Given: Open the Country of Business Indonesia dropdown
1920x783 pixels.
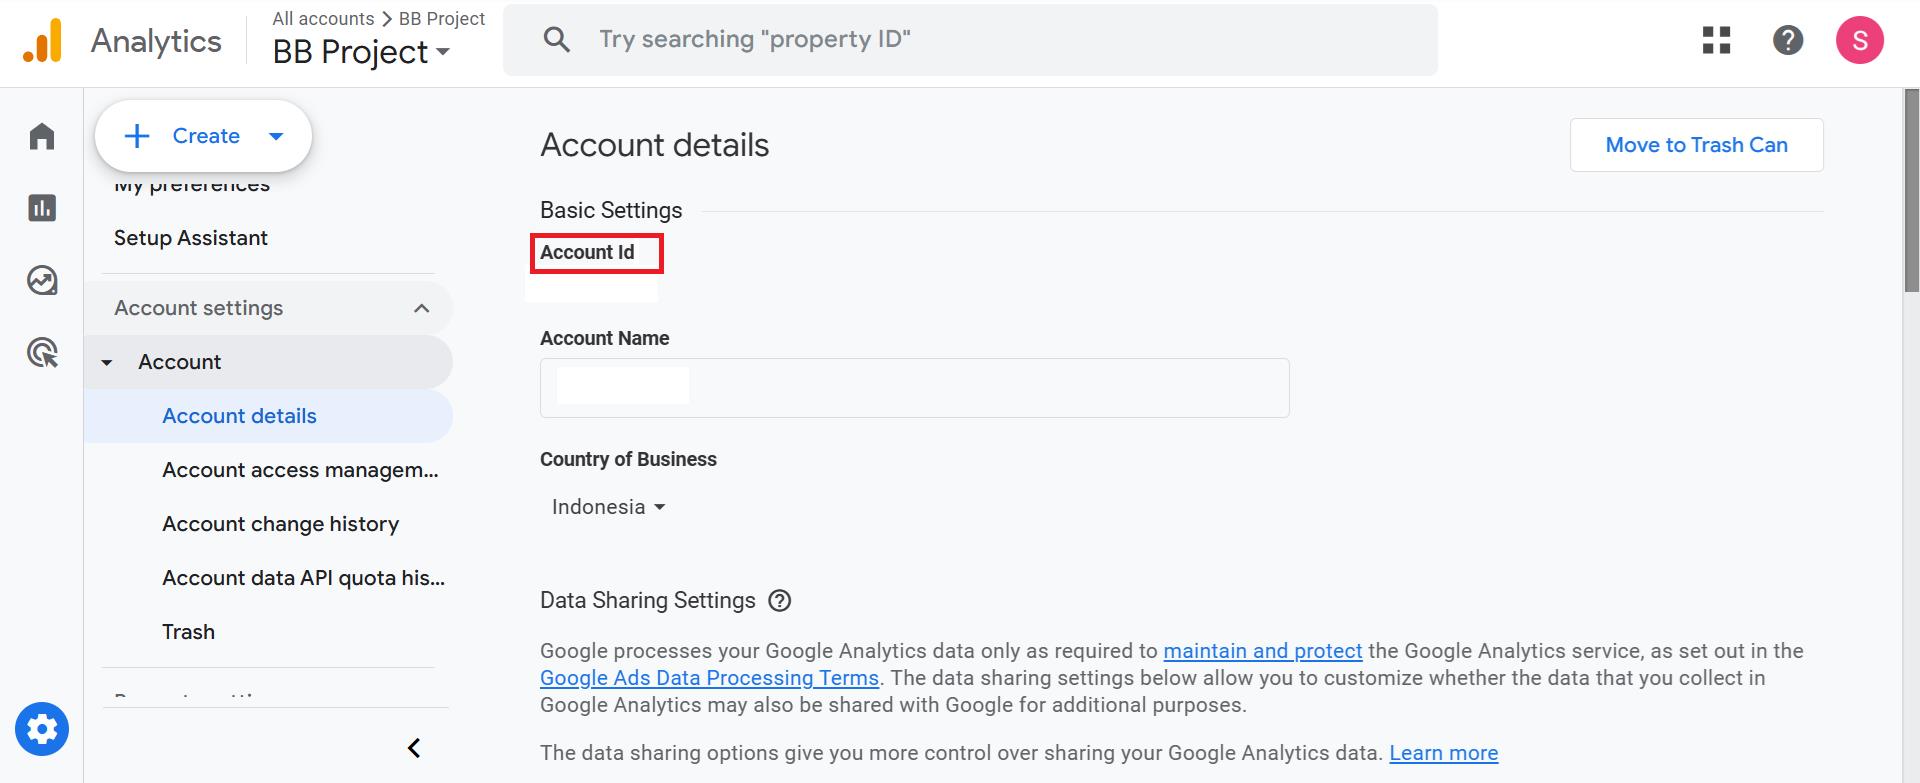Looking at the screenshot, I should [x=609, y=507].
